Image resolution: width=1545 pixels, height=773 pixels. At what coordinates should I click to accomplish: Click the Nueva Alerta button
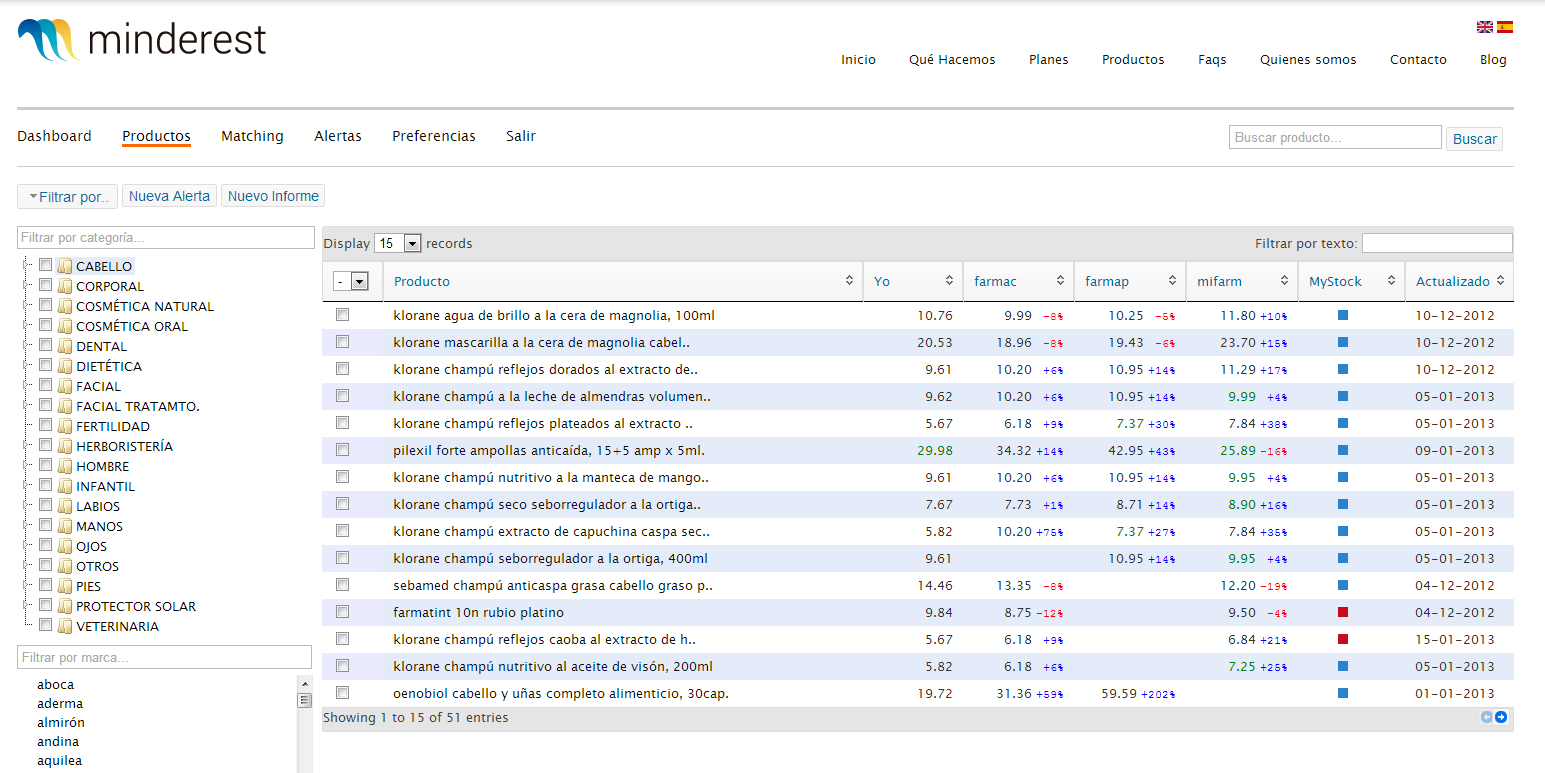[169, 196]
